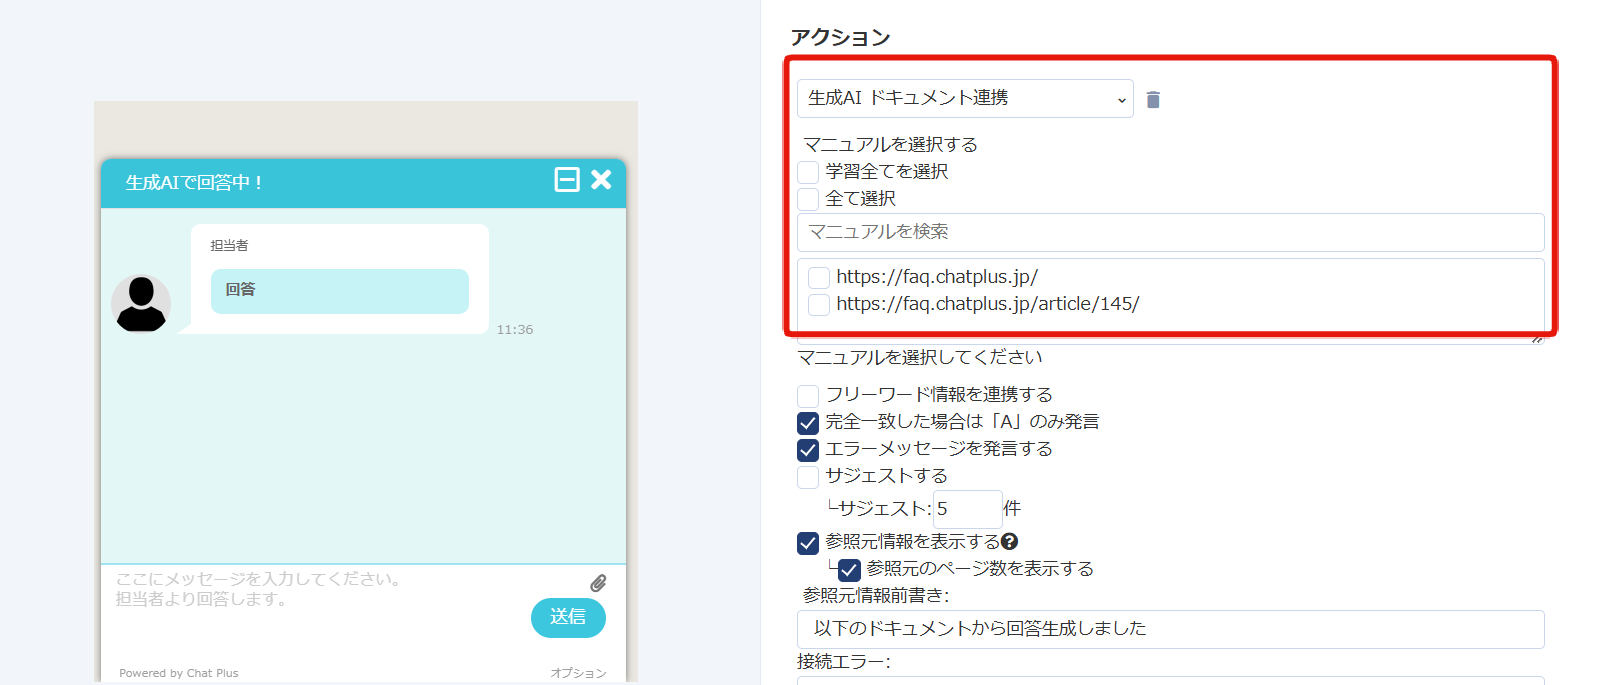The image size is (1605, 685).
Task: Uncheck 参照元情報を表示する
Action: [x=808, y=542]
